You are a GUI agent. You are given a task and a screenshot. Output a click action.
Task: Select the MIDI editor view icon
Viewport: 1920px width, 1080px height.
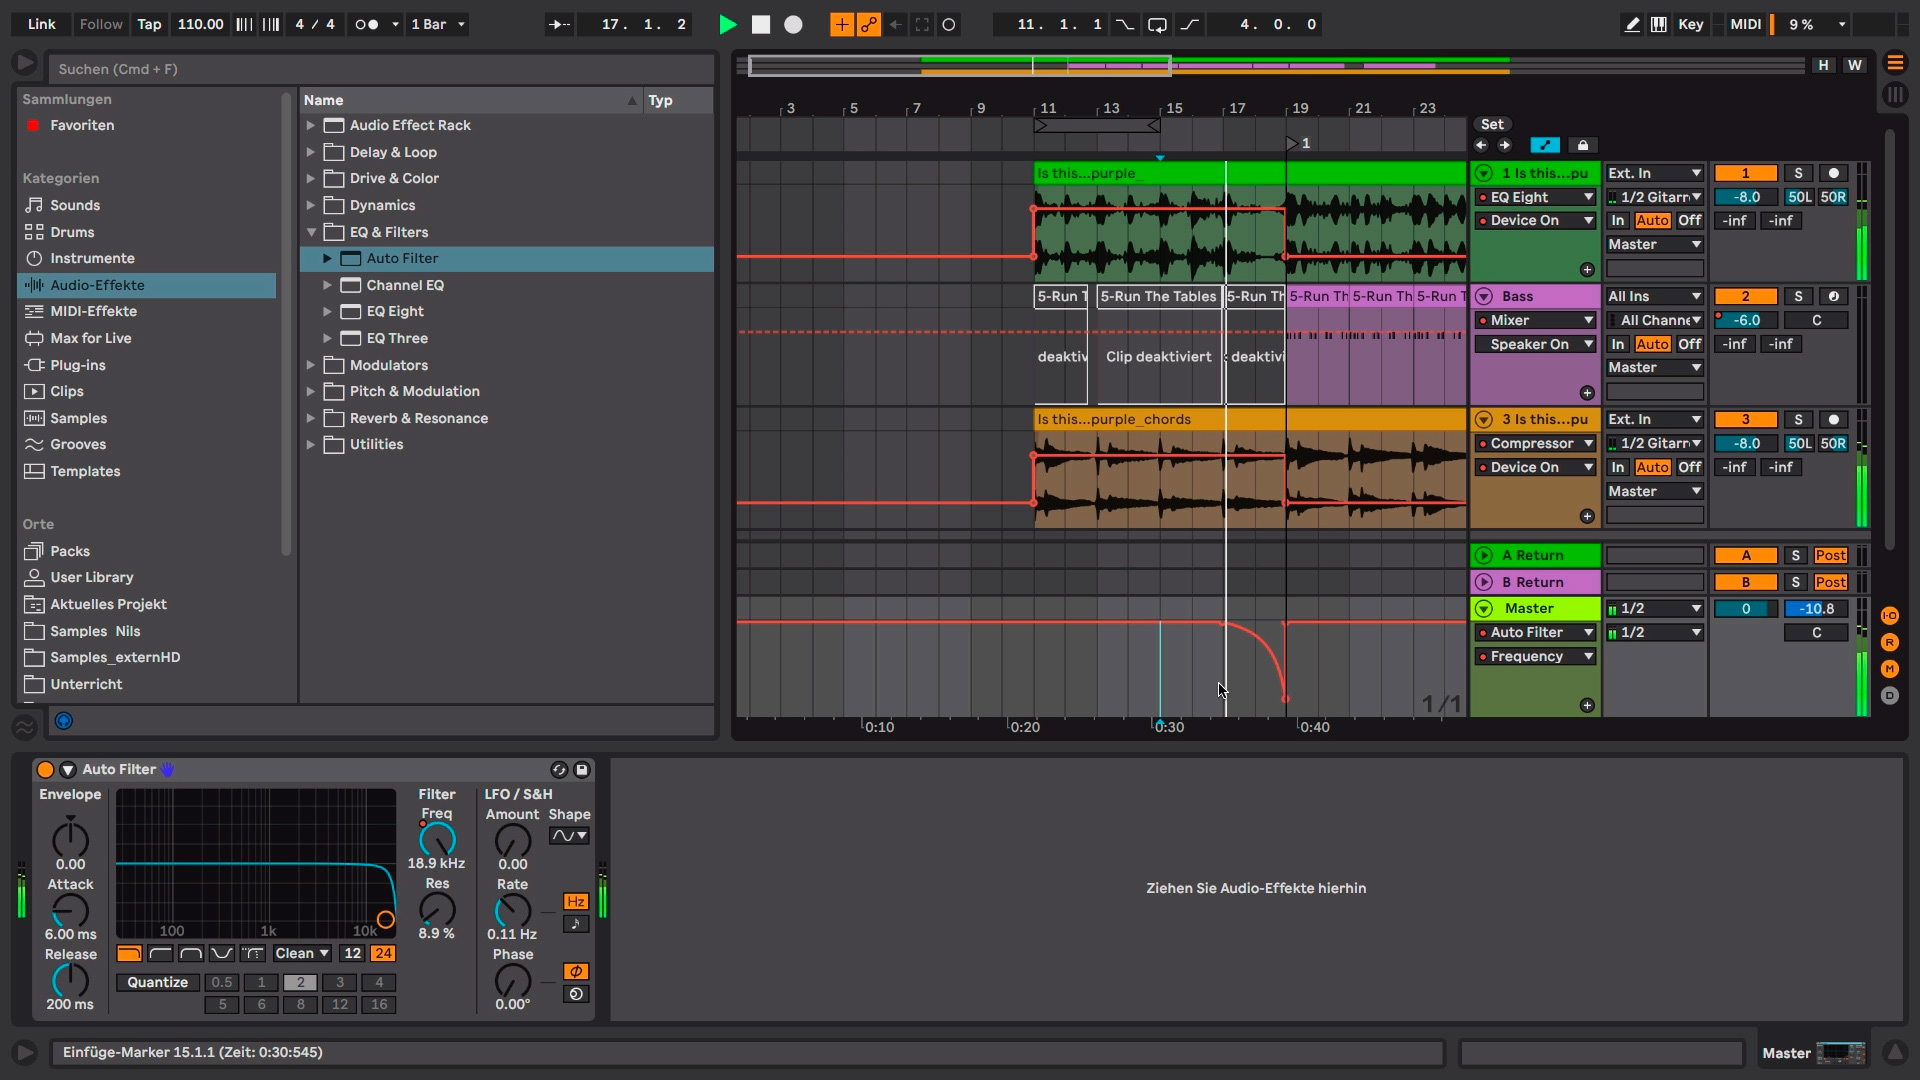1660,24
